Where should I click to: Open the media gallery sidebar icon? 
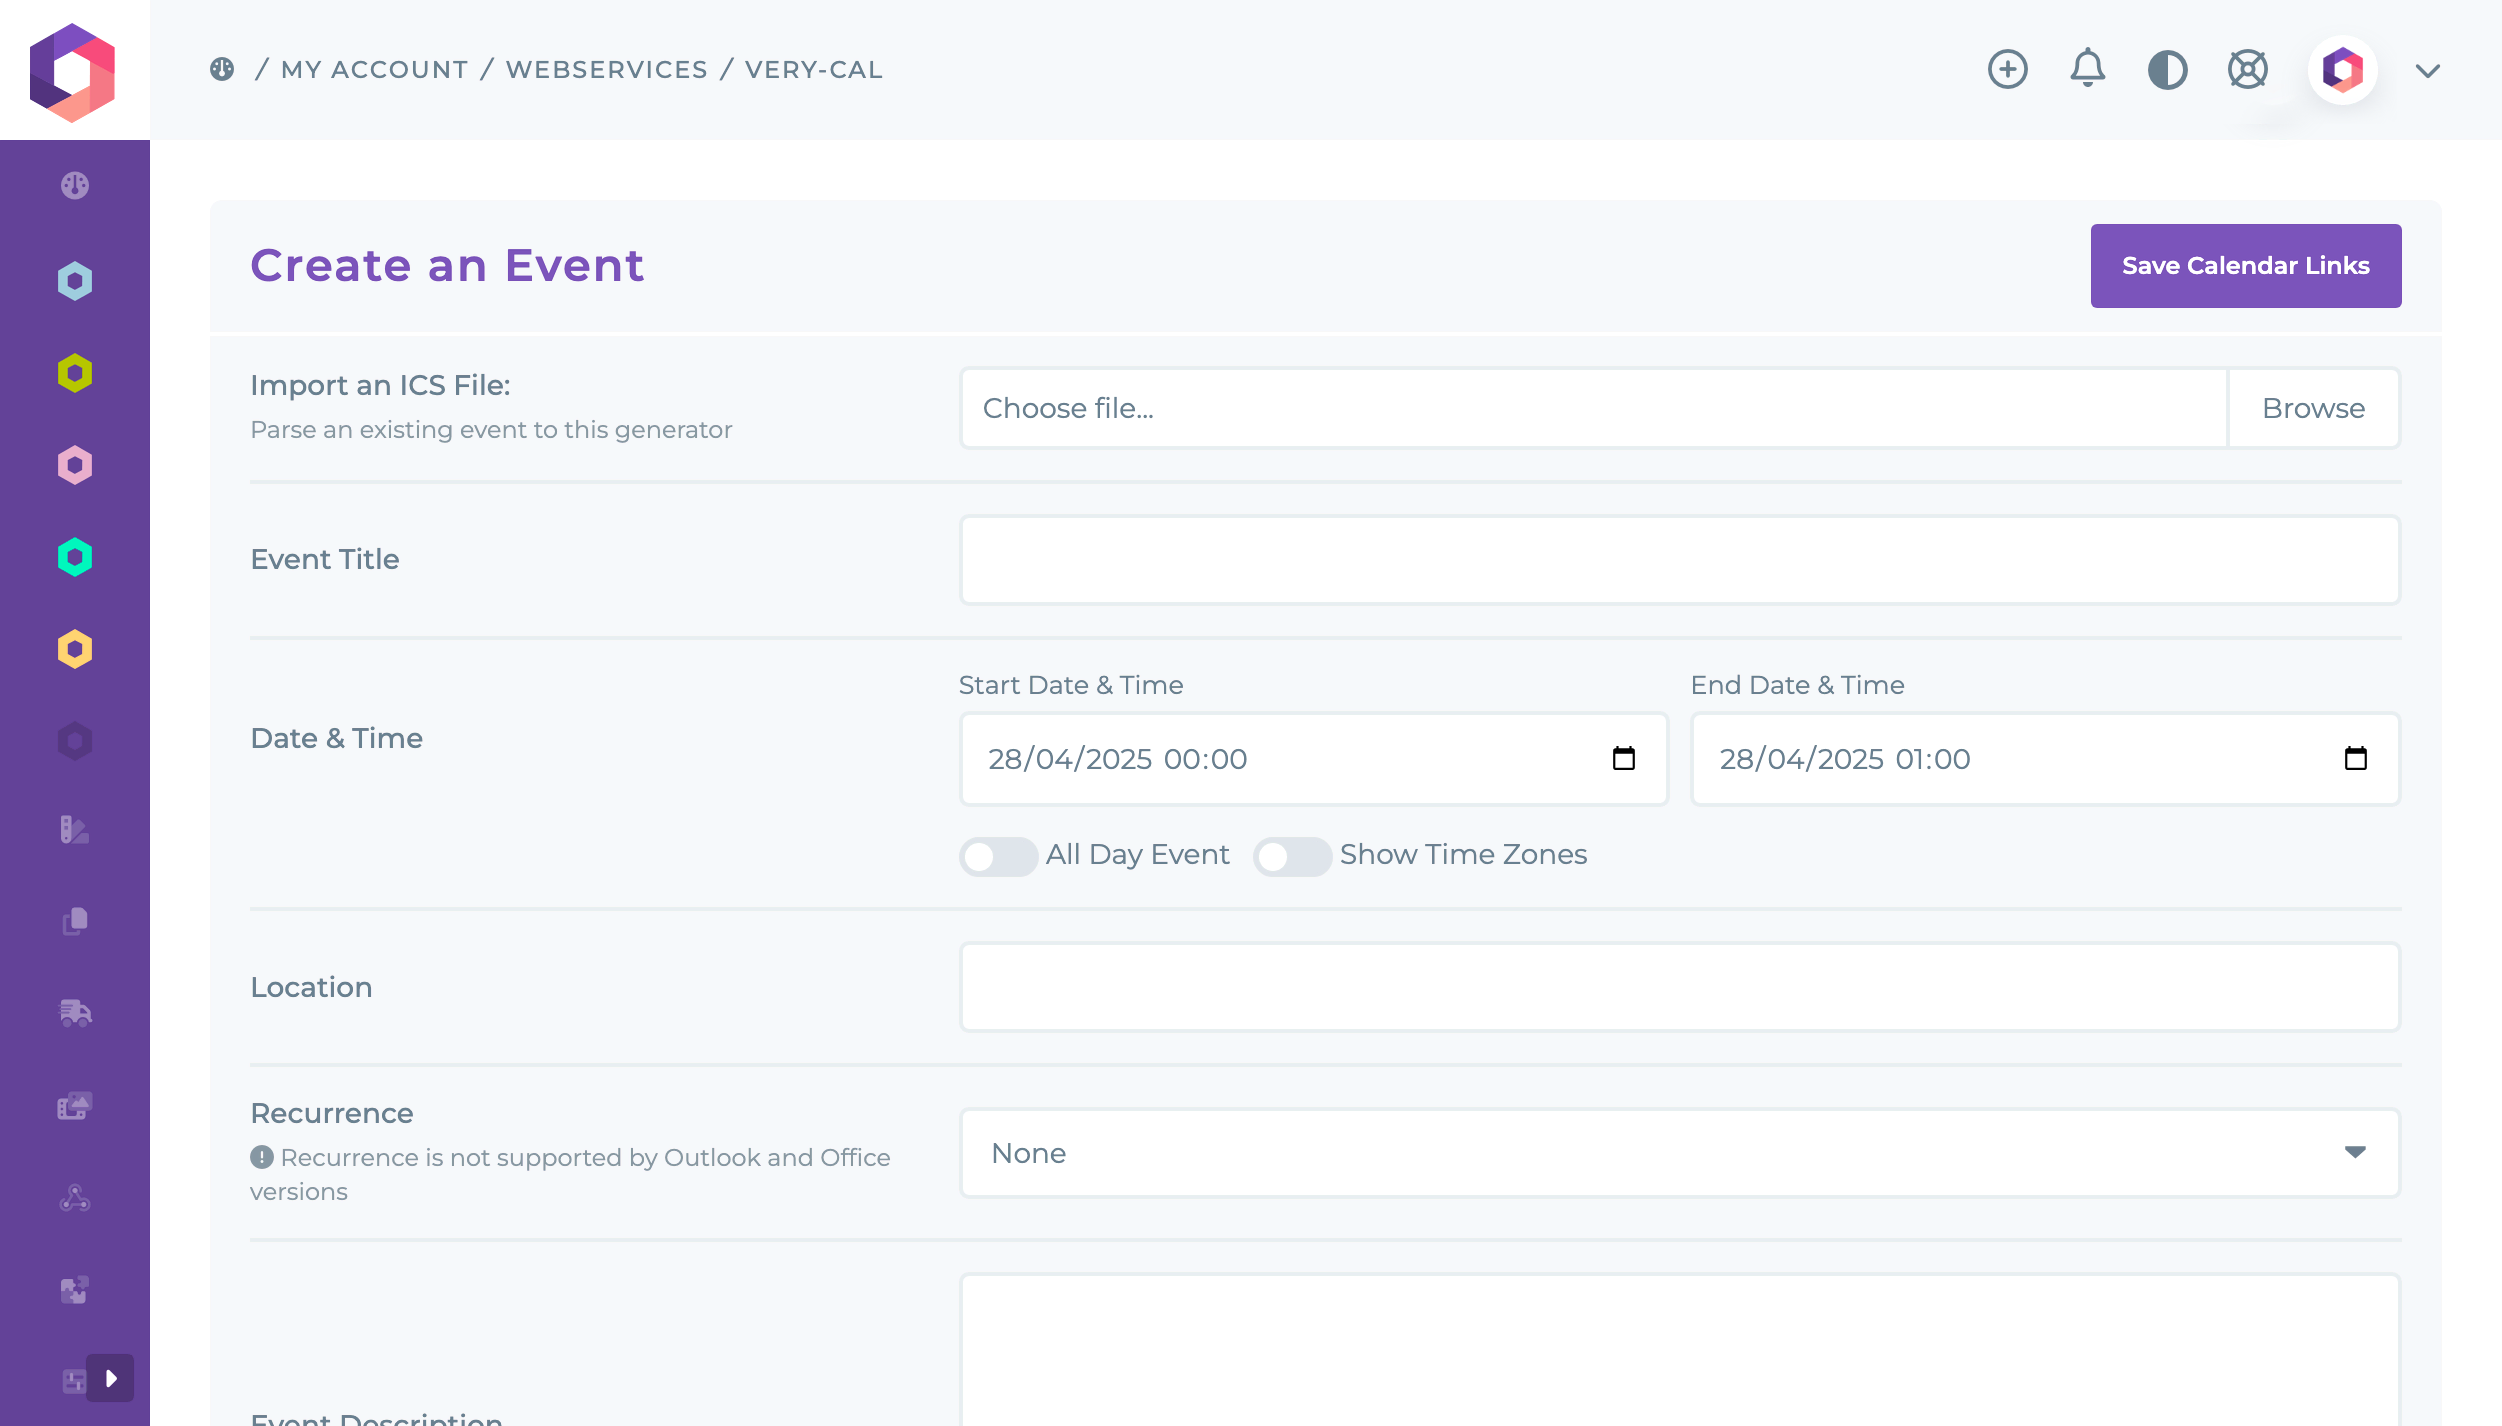pyautogui.click(x=75, y=1105)
